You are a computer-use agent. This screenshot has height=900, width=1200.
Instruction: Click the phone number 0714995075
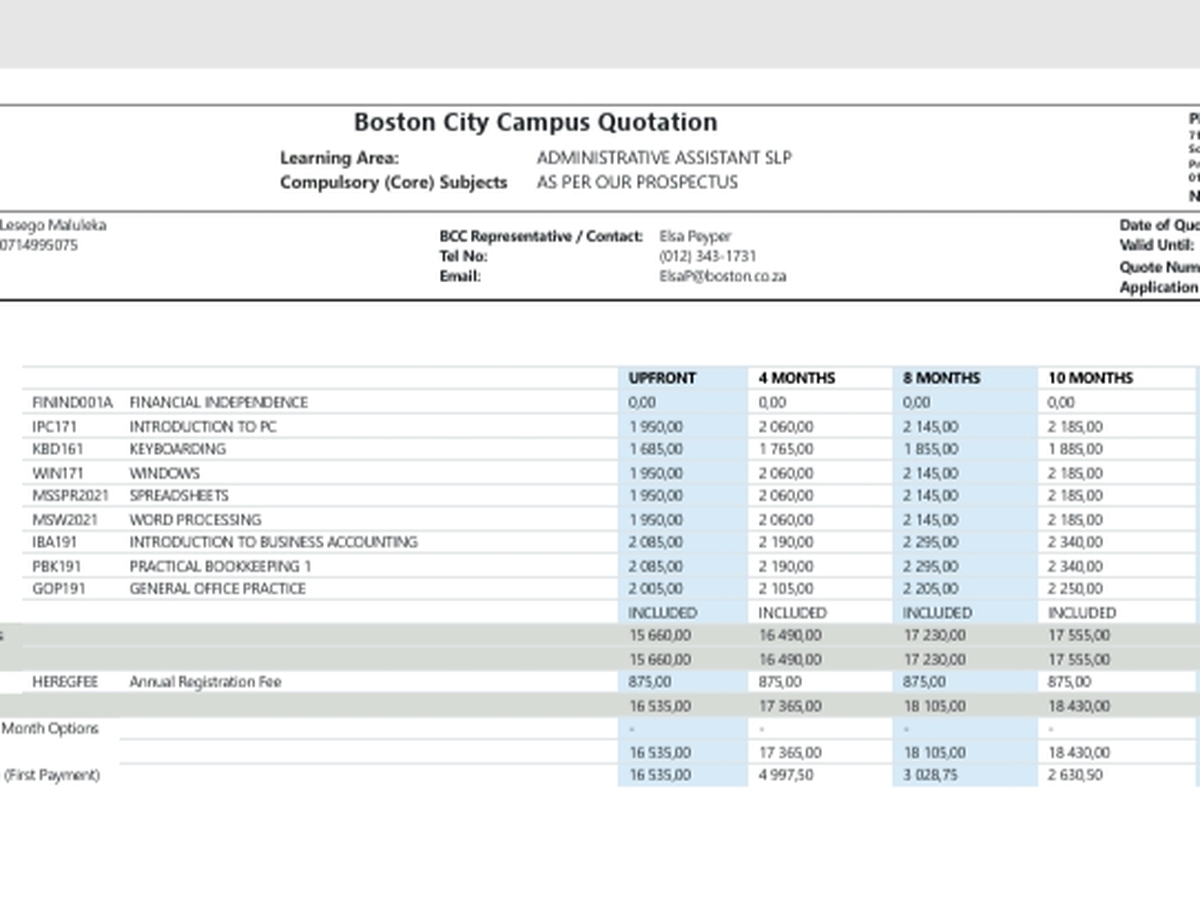(x=39, y=245)
